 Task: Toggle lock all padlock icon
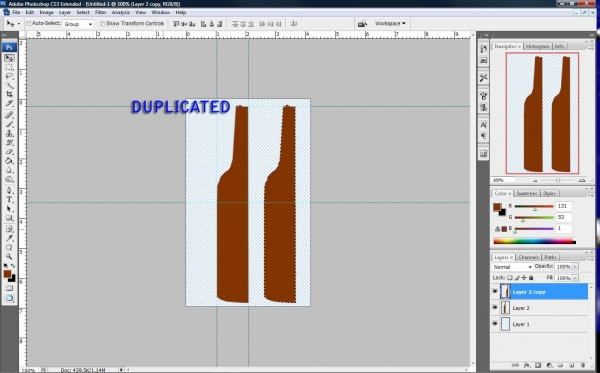pos(531,278)
